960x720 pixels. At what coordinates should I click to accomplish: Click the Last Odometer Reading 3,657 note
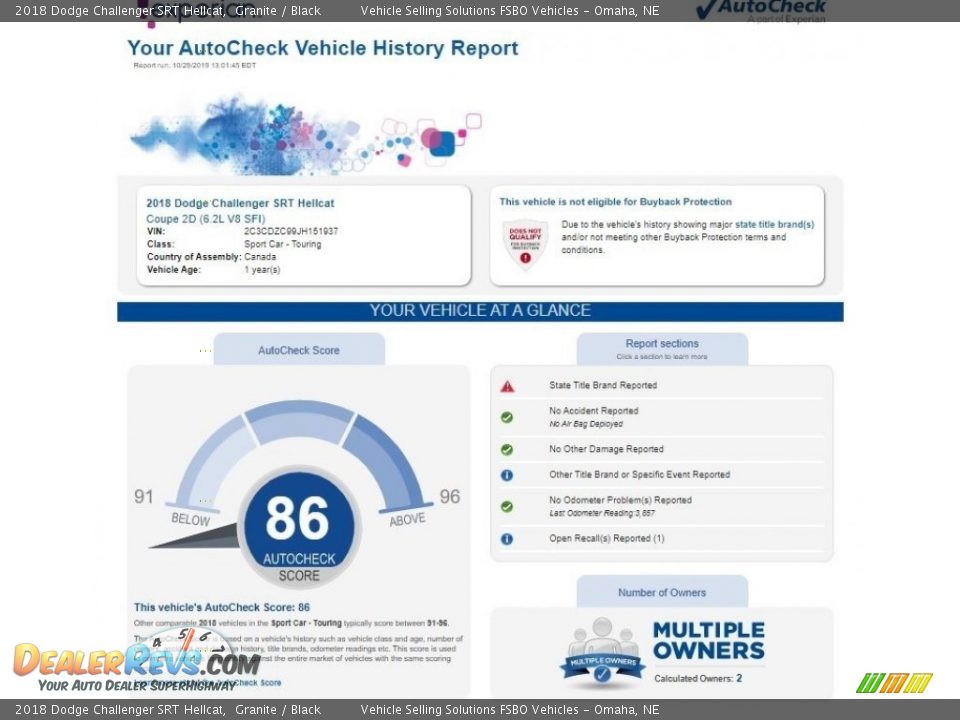(602, 513)
